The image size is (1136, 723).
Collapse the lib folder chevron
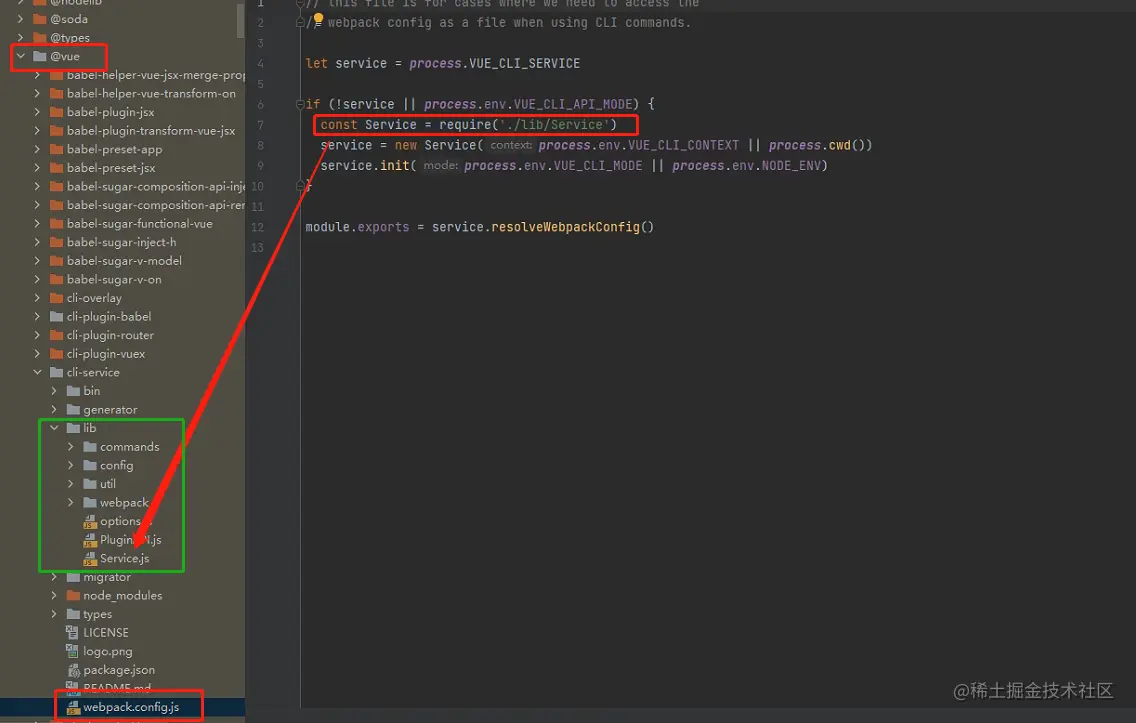[x=54, y=428]
